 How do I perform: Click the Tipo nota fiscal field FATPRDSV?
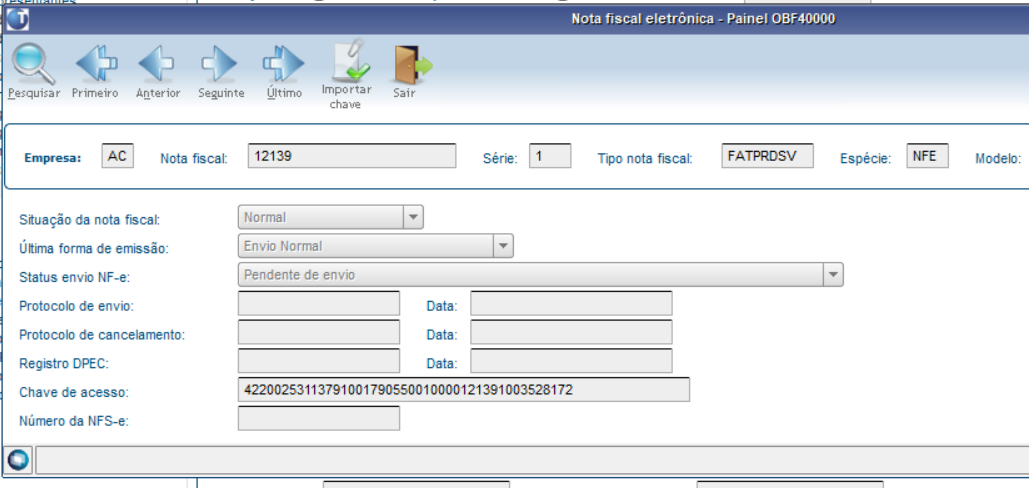tap(767, 157)
